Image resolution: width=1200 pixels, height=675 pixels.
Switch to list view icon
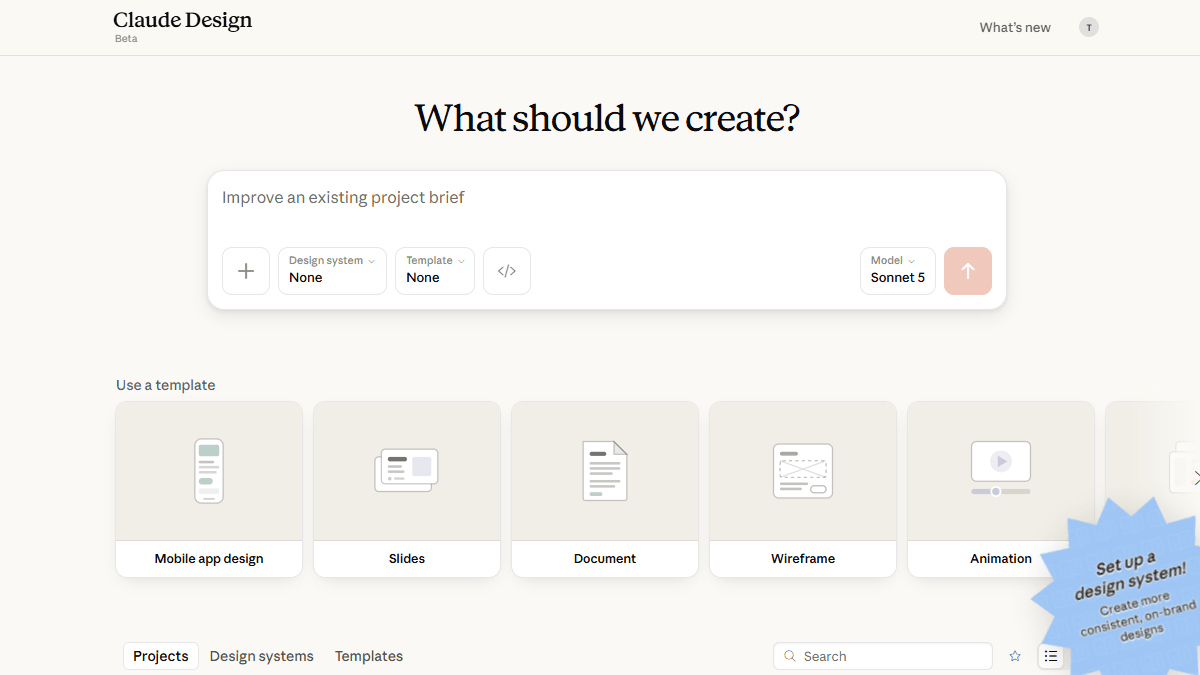coord(1051,656)
